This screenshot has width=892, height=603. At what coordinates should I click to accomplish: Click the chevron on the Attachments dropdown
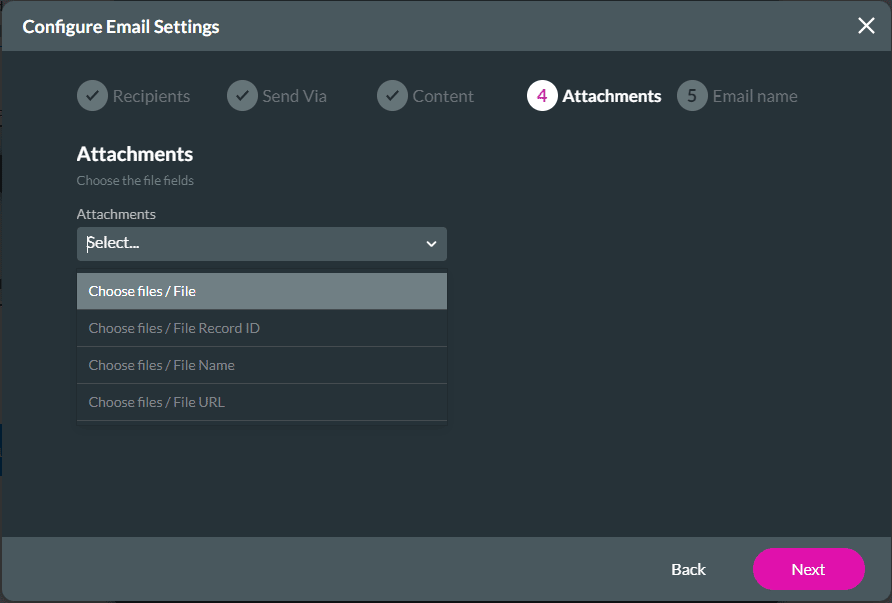tap(431, 243)
